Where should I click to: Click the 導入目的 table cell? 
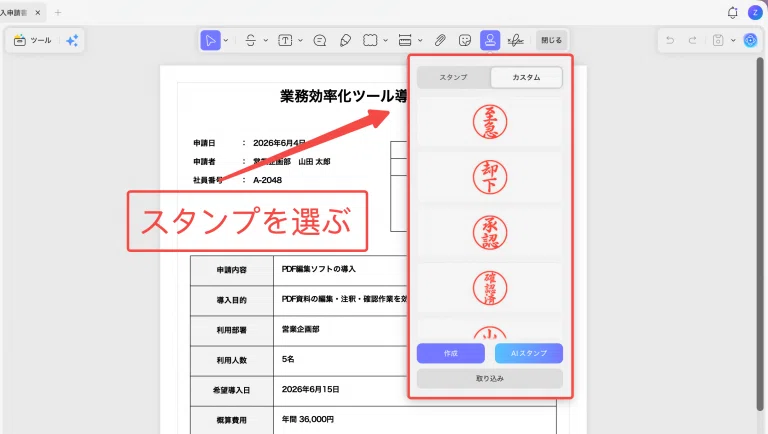(x=232, y=300)
